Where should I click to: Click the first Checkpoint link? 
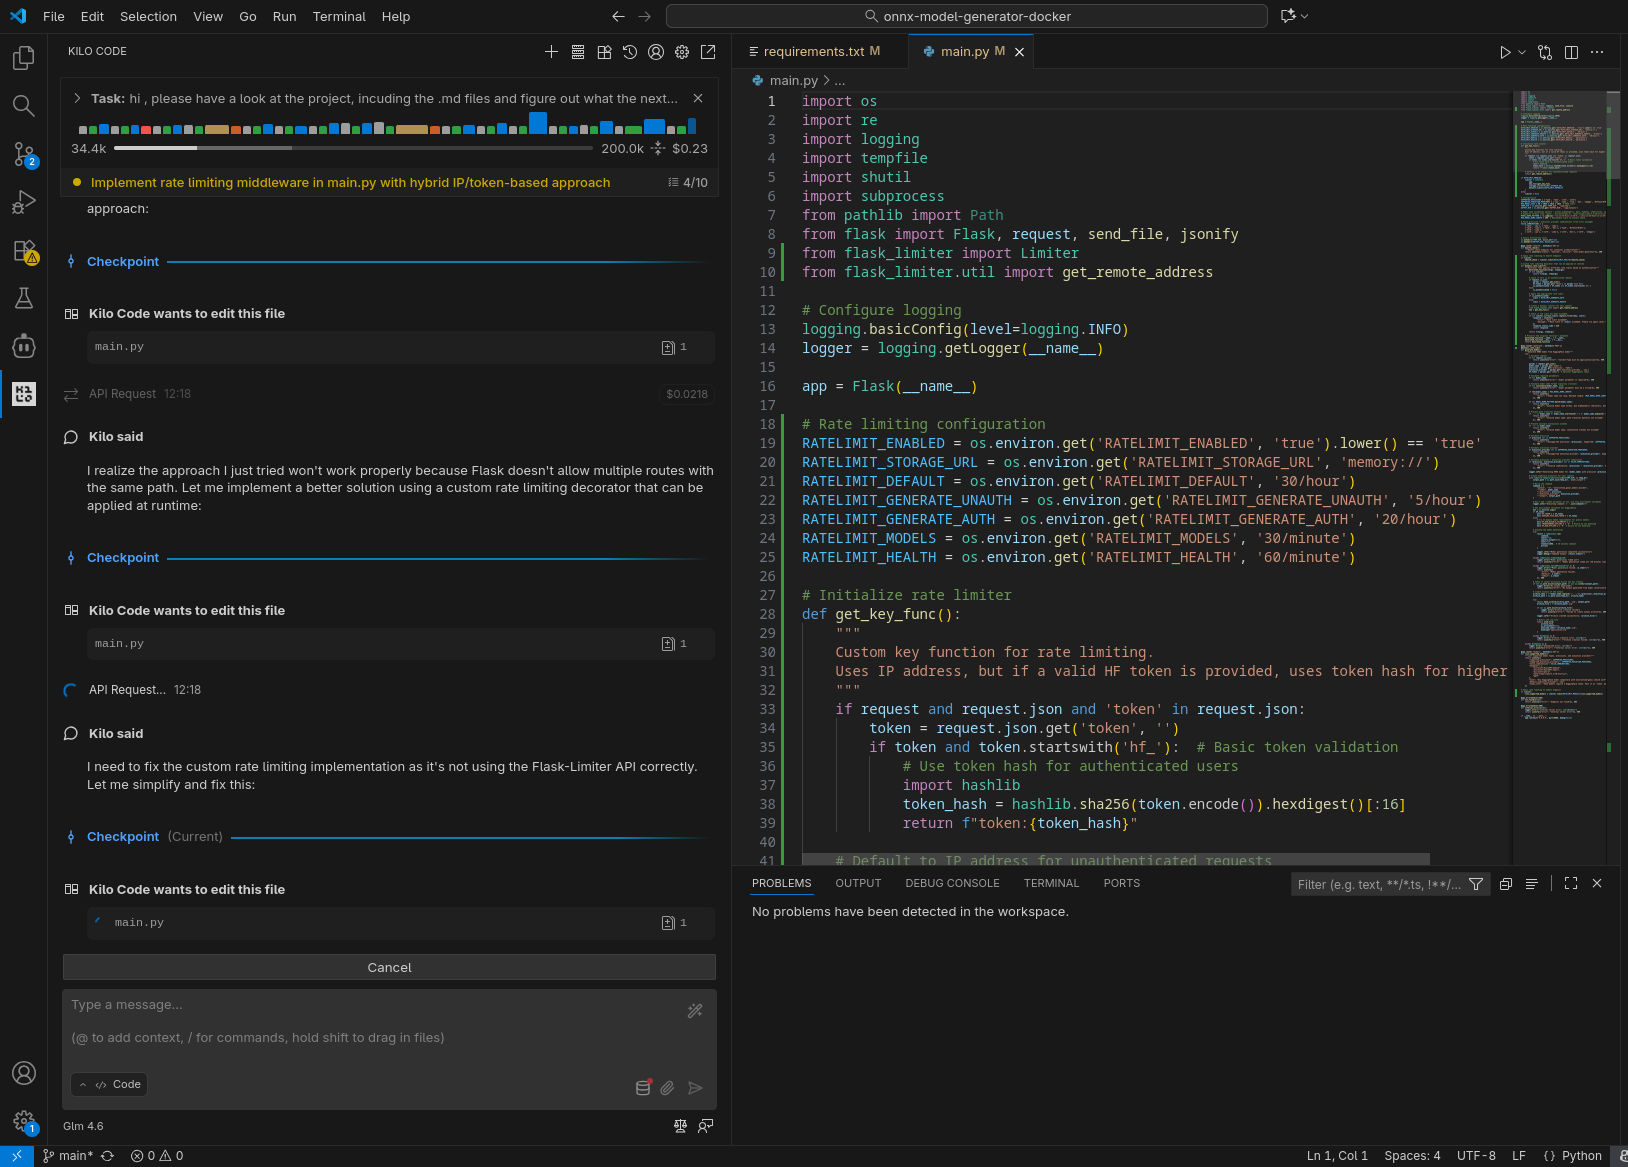pos(123,261)
